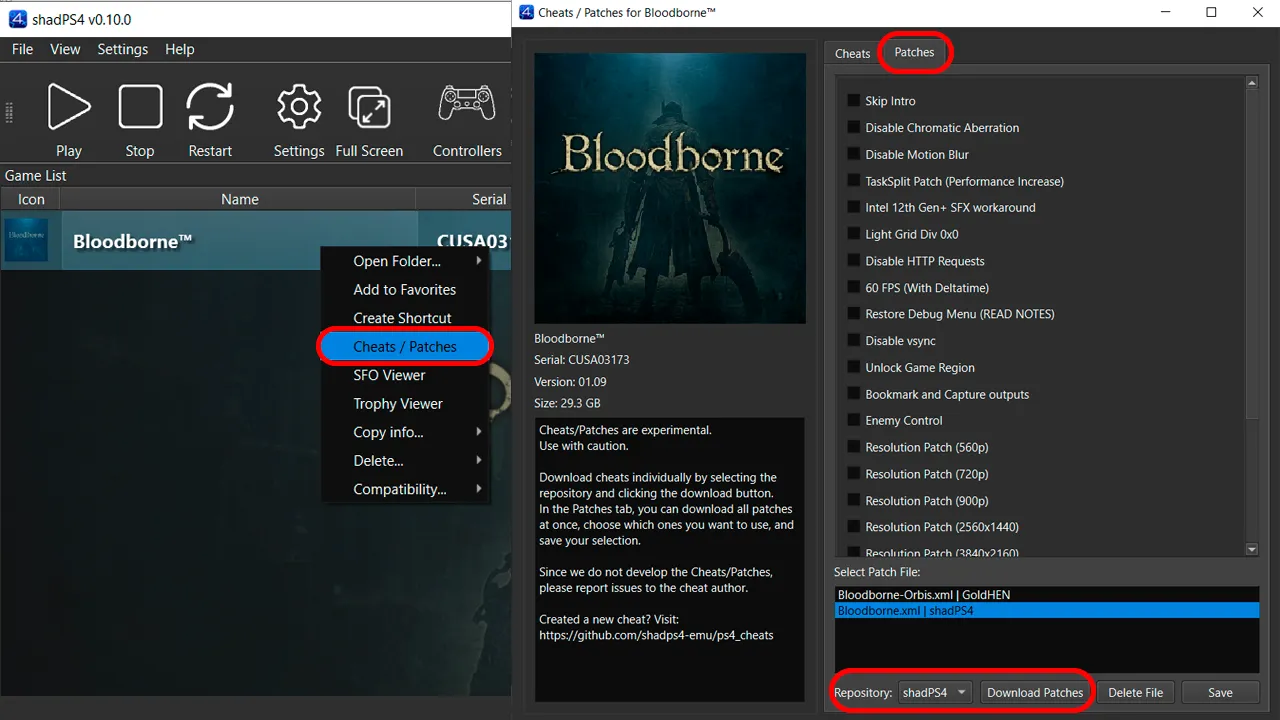Click the Bloodborne game icon in the list

click(x=27, y=240)
